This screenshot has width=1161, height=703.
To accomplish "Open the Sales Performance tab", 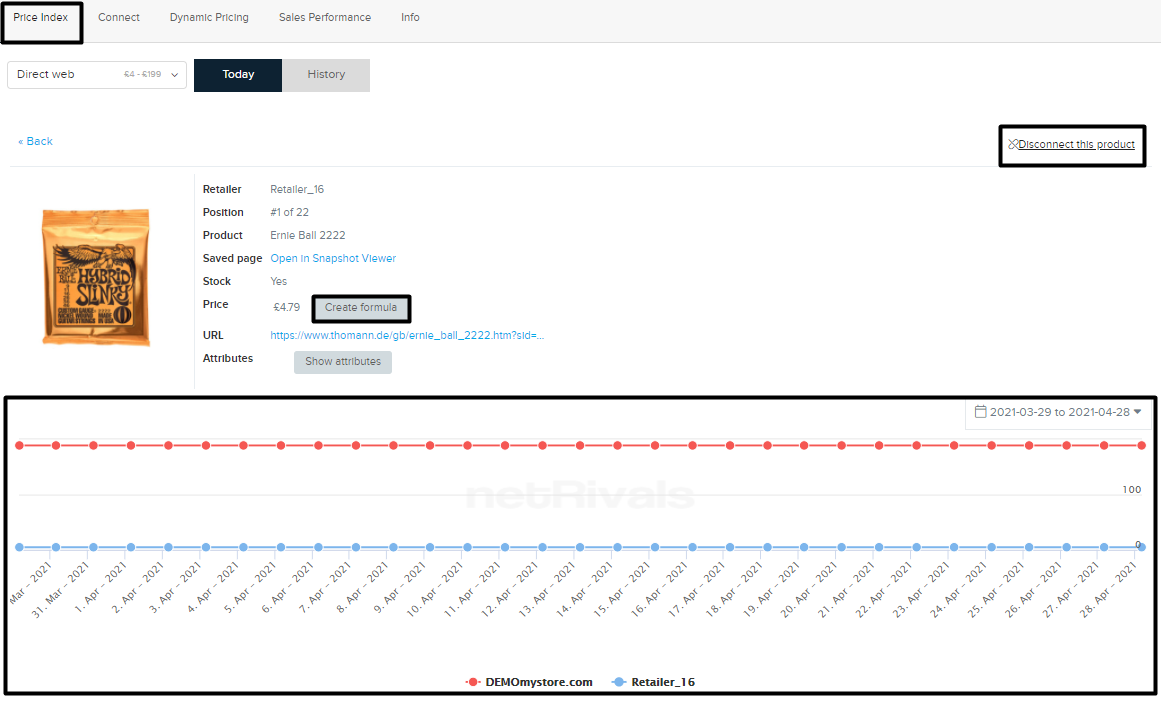I will click(x=325, y=18).
